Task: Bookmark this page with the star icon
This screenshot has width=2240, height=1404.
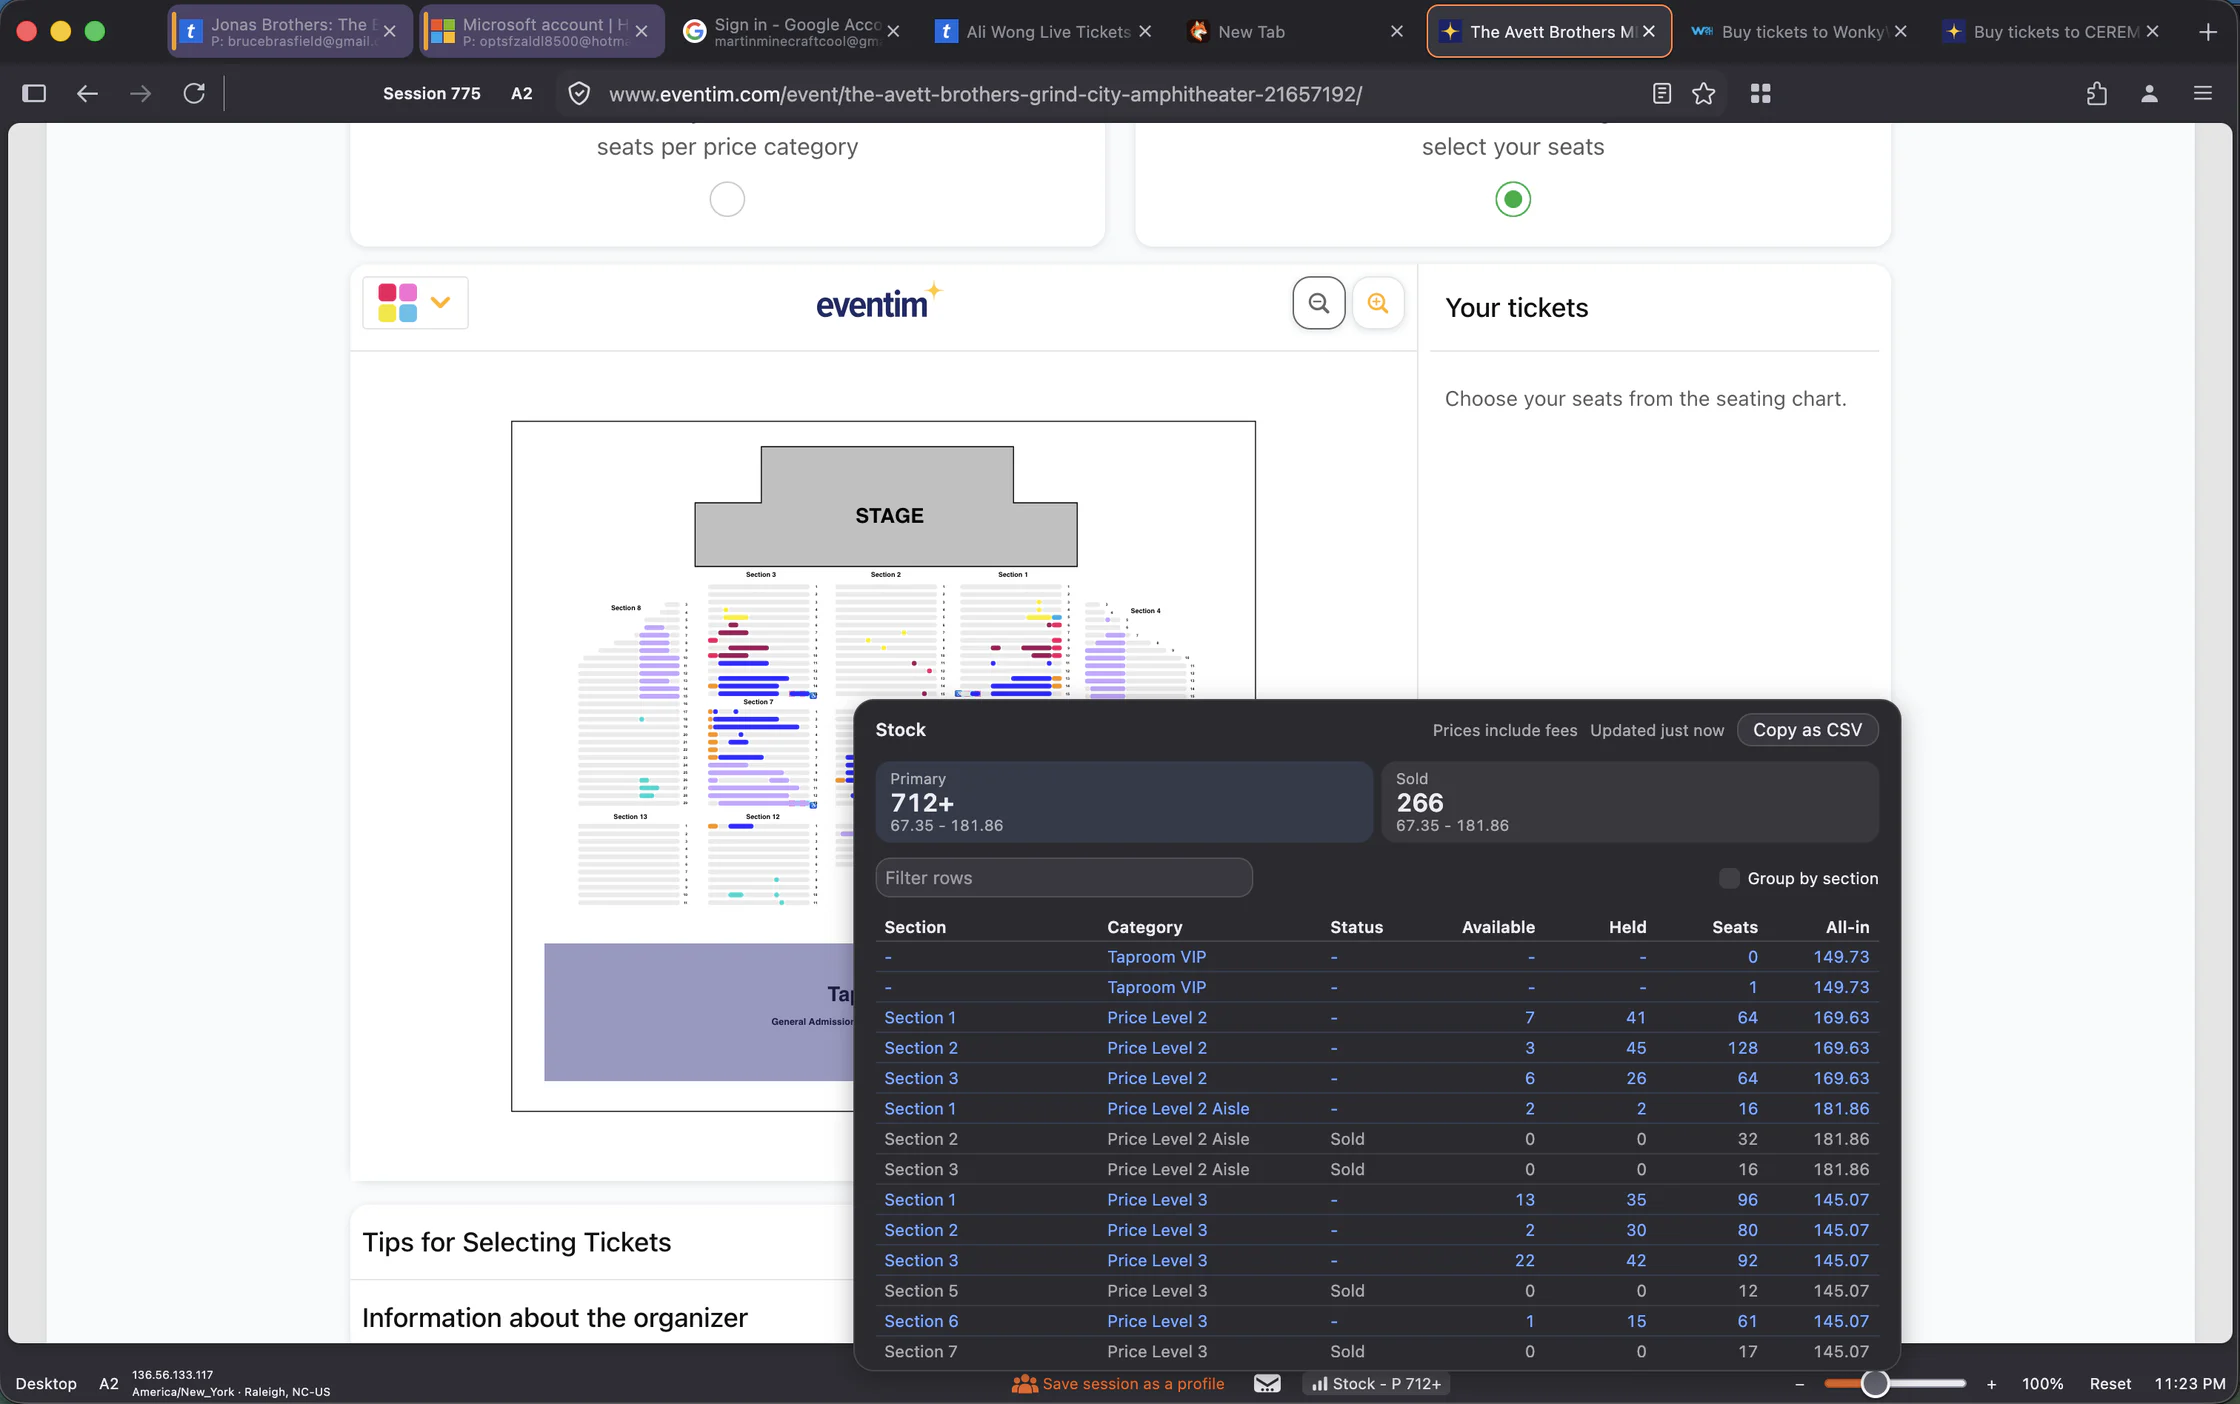Action: click(1704, 94)
